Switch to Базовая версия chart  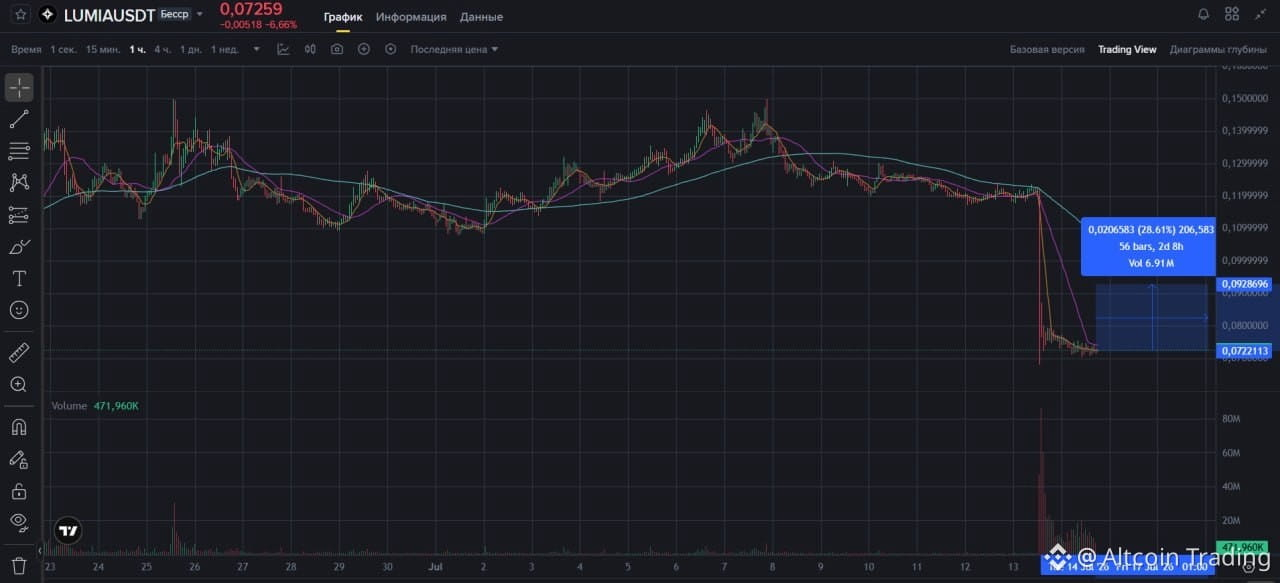pos(1047,49)
